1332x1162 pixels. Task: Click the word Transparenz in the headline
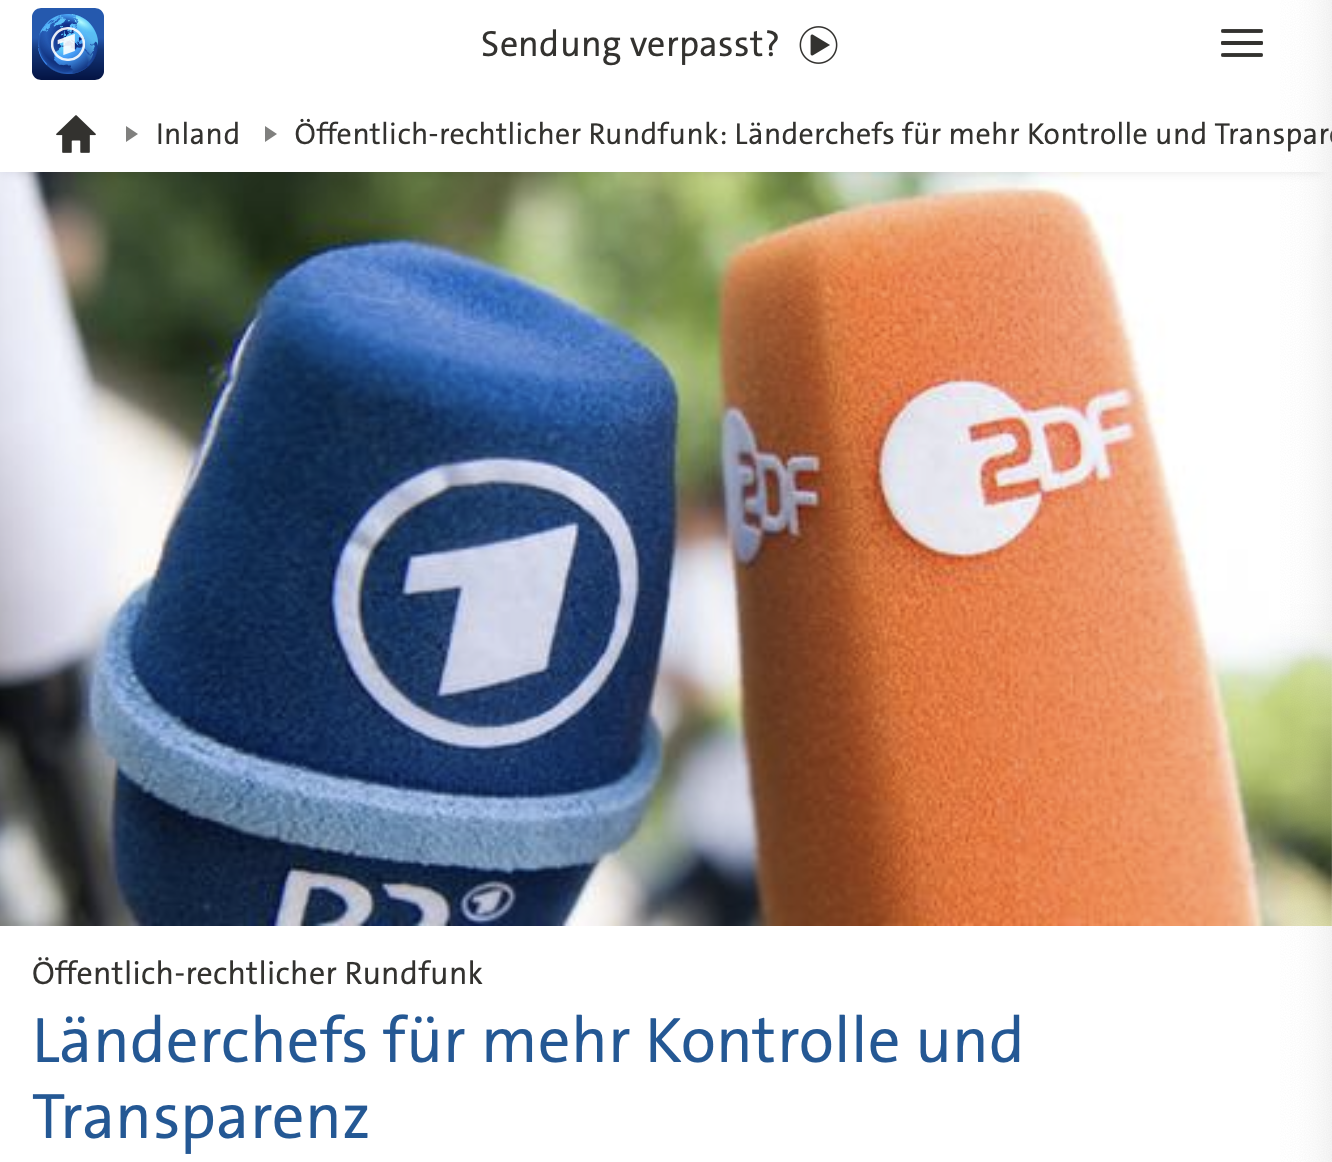(x=201, y=1117)
